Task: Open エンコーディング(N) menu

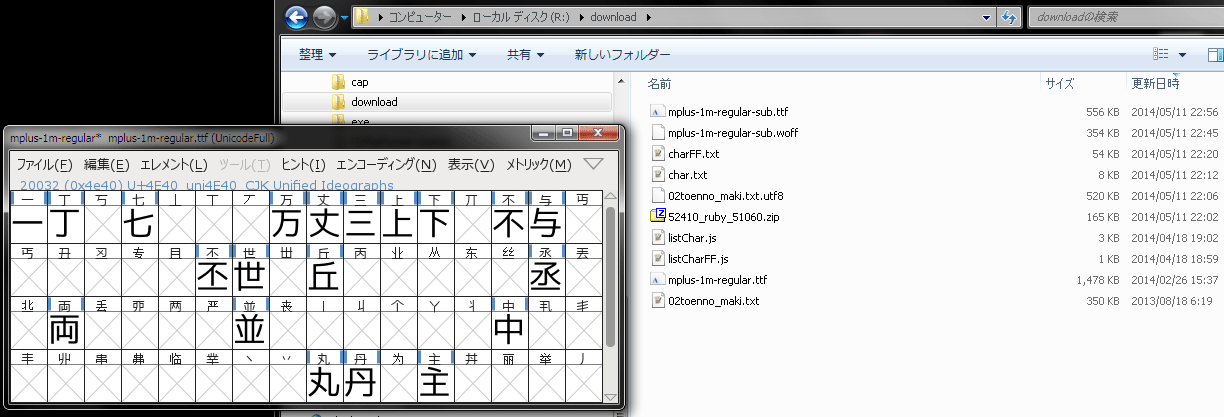Action: click(x=386, y=165)
